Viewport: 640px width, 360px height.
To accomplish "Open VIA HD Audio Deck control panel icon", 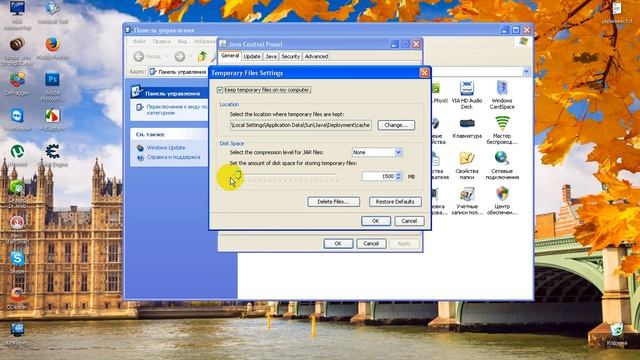I will (467, 95).
